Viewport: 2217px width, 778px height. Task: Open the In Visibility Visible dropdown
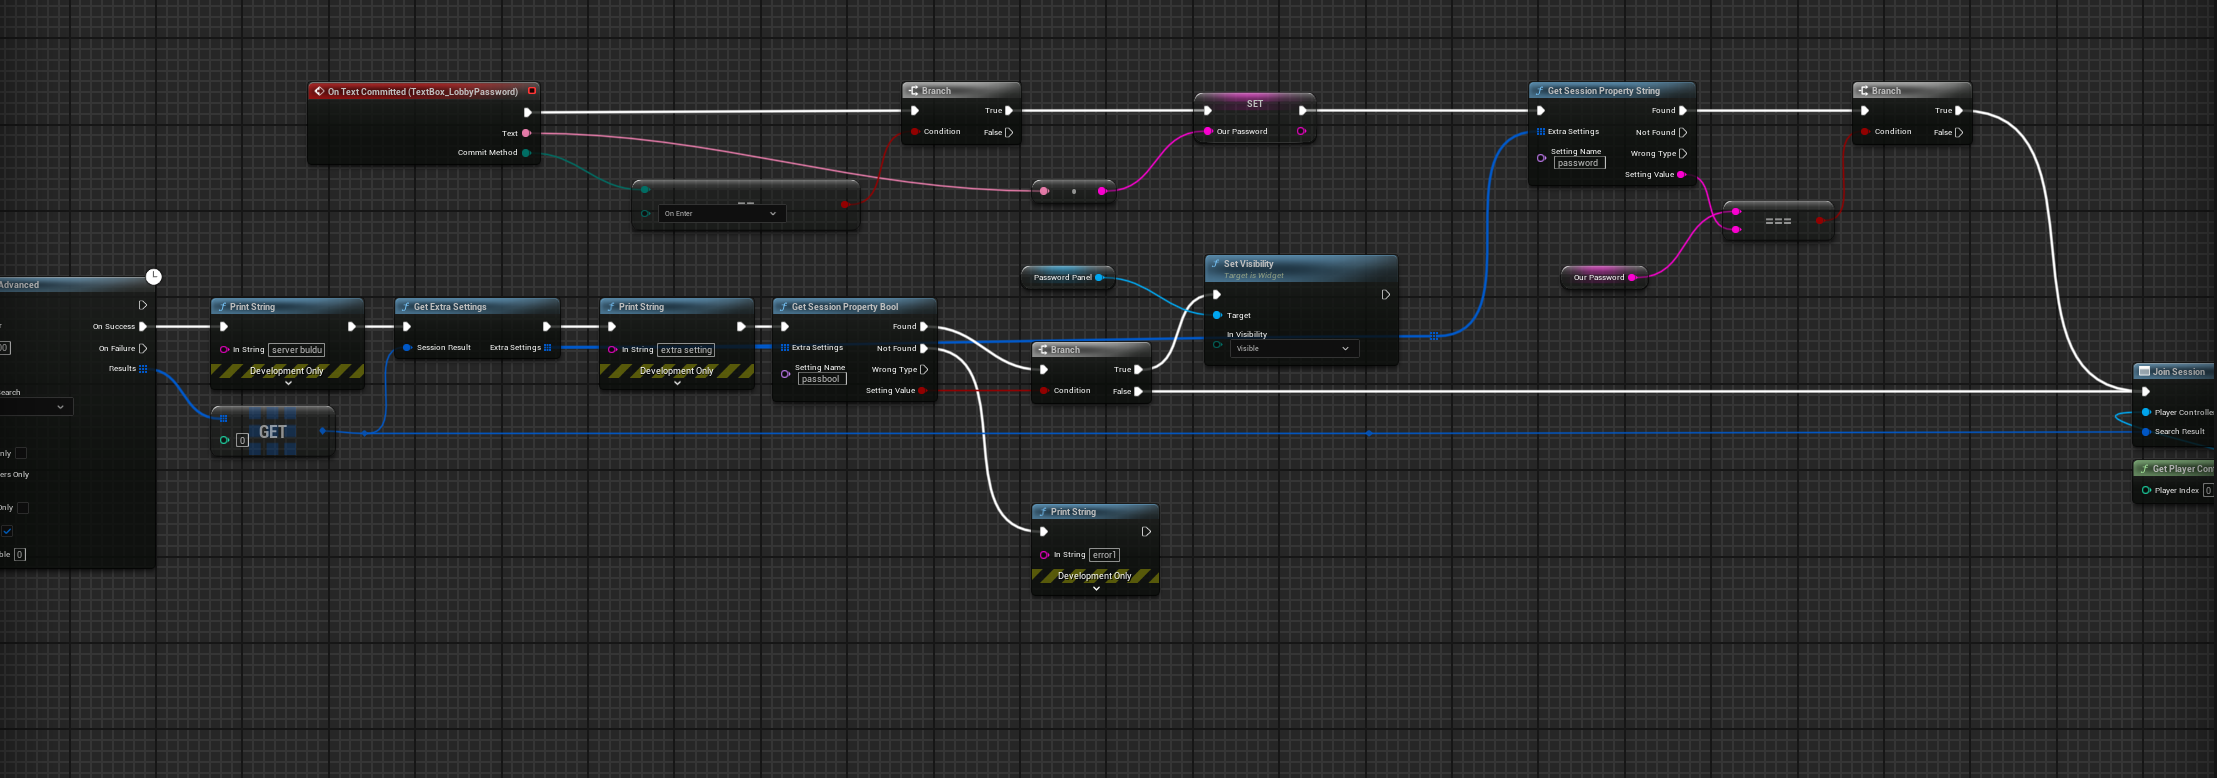(1294, 349)
